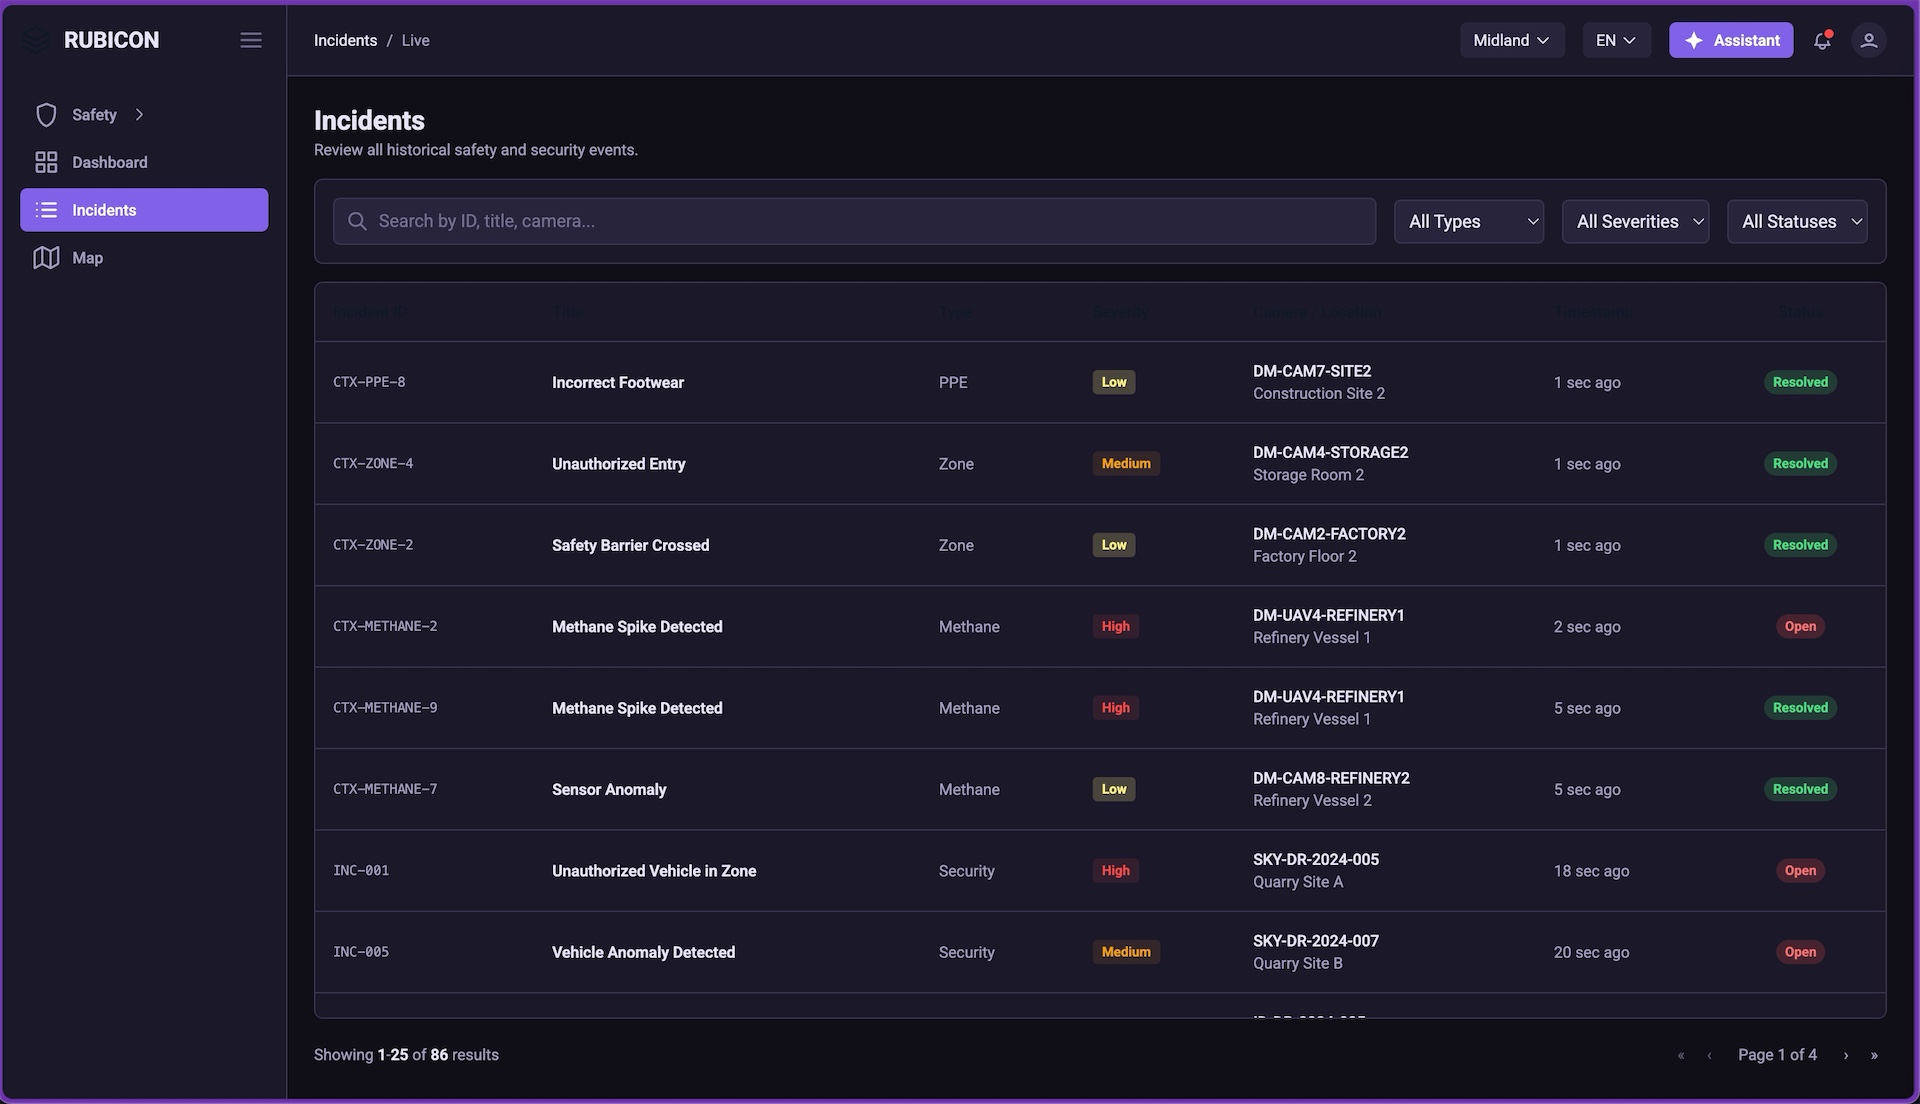Click the Page 1 of 4 indicator
Image resolution: width=1920 pixels, height=1104 pixels.
click(x=1777, y=1055)
